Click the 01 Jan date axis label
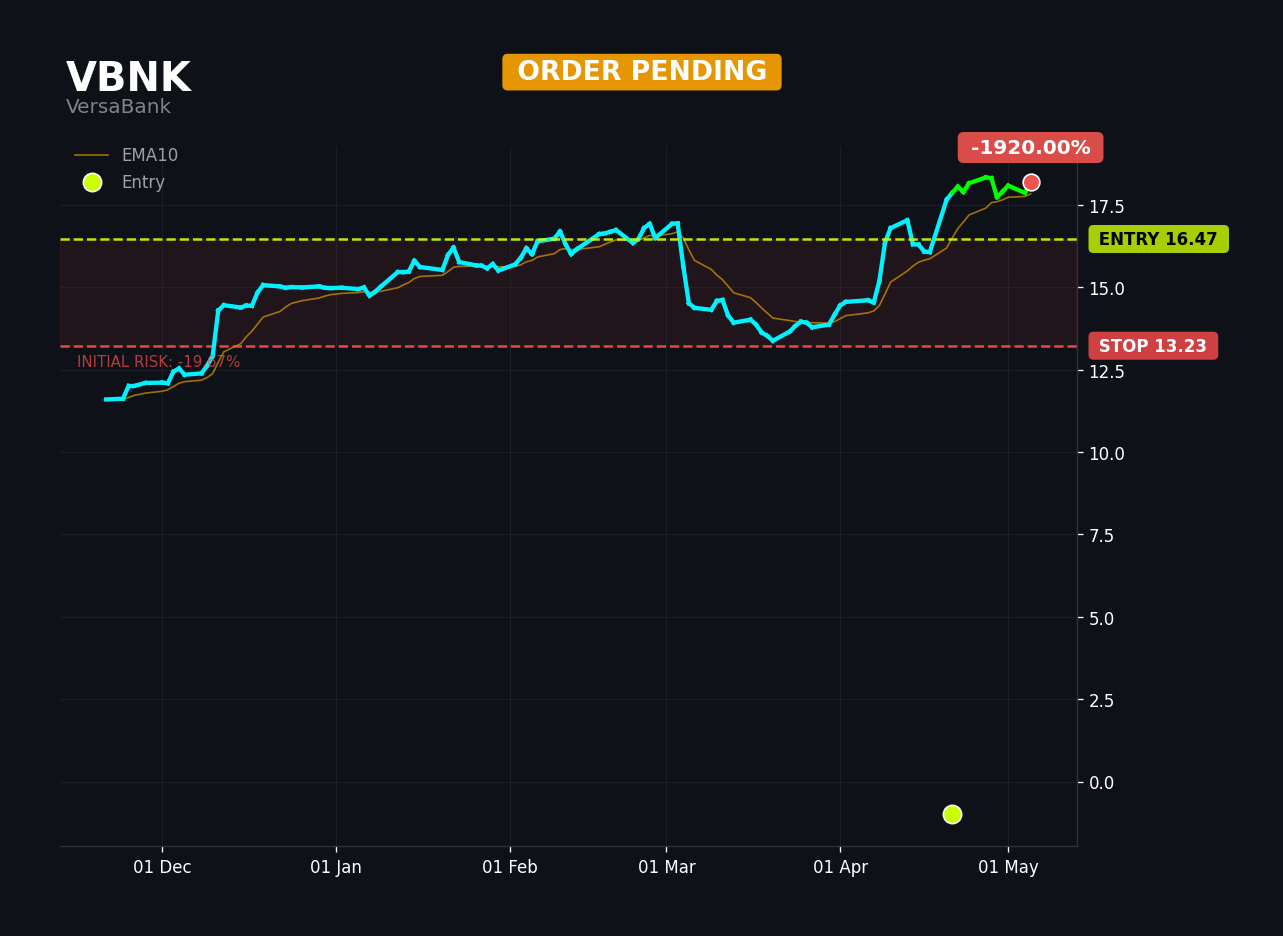The image size is (1283, 936). click(x=336, y=867)
